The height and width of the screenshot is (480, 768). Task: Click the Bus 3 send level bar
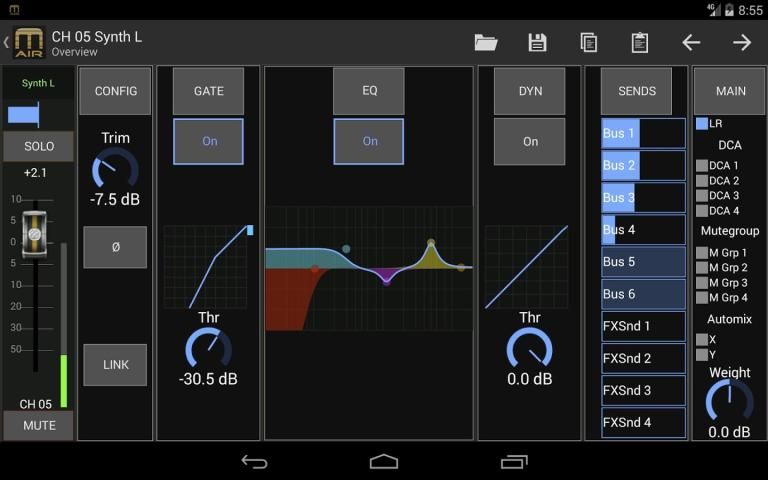pyautogui.click(x=643, y=198)
